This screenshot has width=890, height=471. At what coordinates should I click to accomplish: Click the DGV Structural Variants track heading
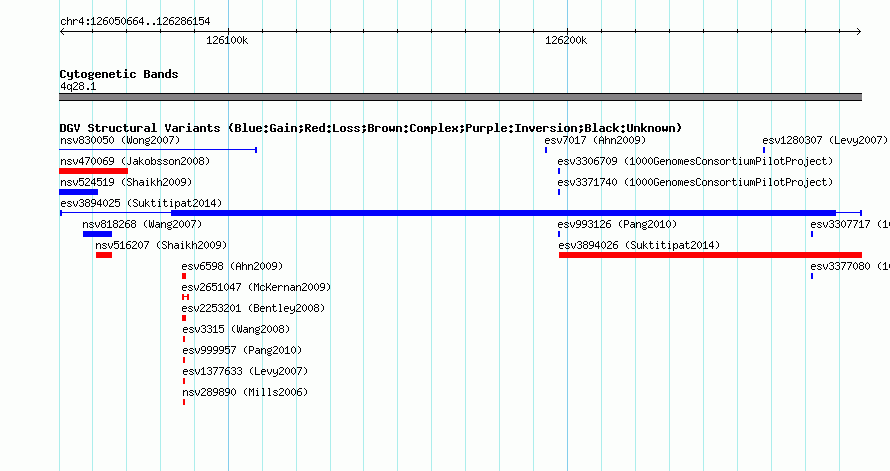371,128
